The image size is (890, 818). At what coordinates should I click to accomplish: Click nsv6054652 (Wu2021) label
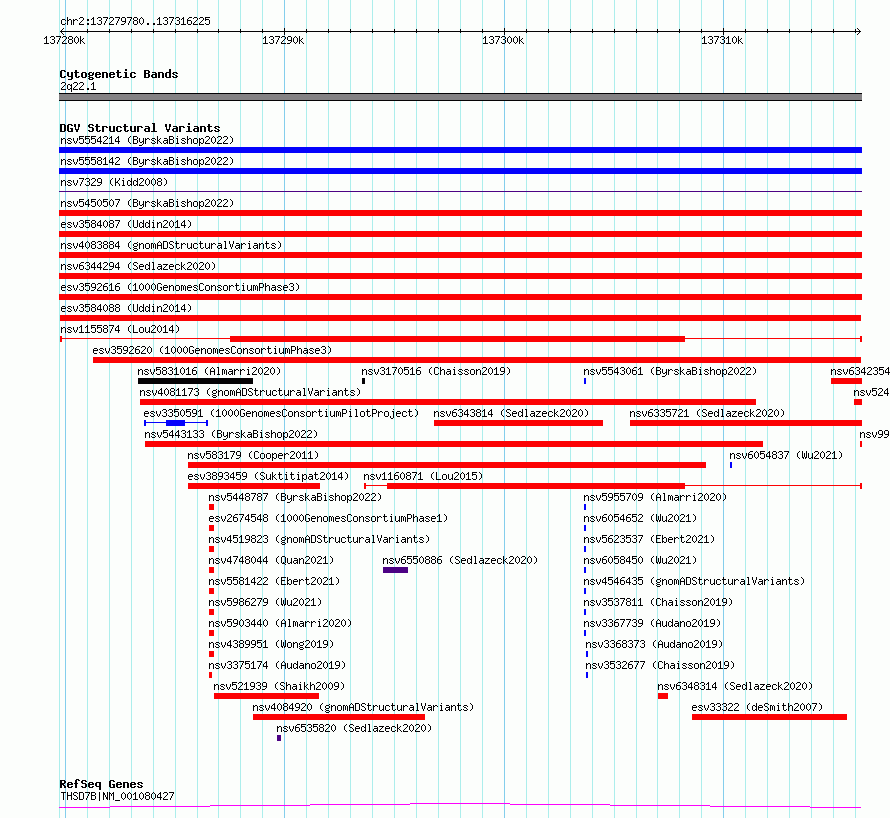coord(640,518)
